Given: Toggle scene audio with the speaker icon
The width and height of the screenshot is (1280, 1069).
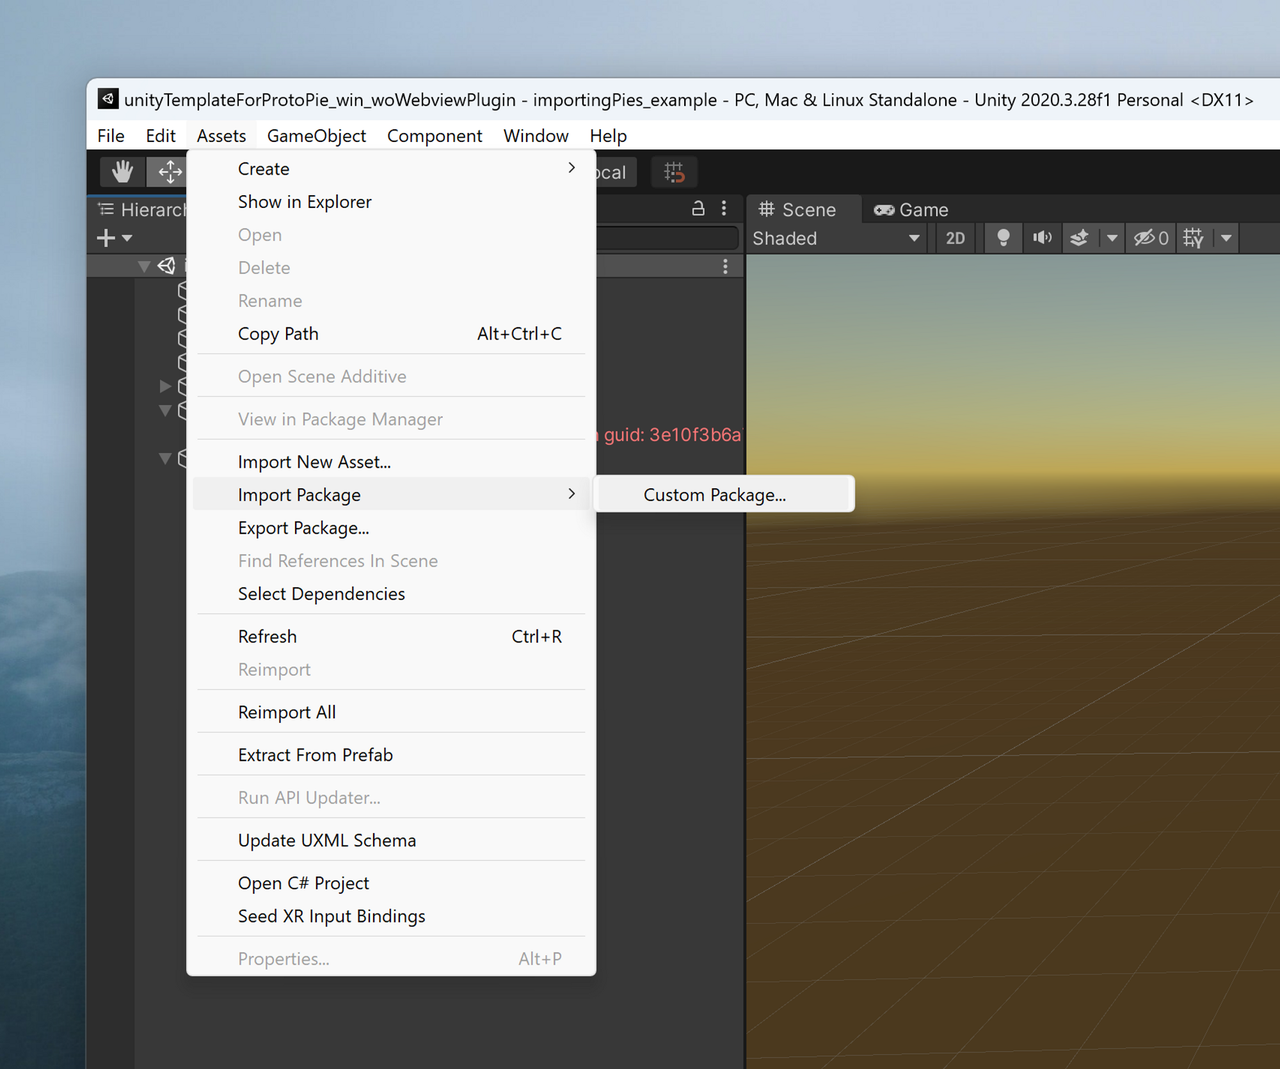Looking at the screenshot, I should click(x=1042, y=238).
